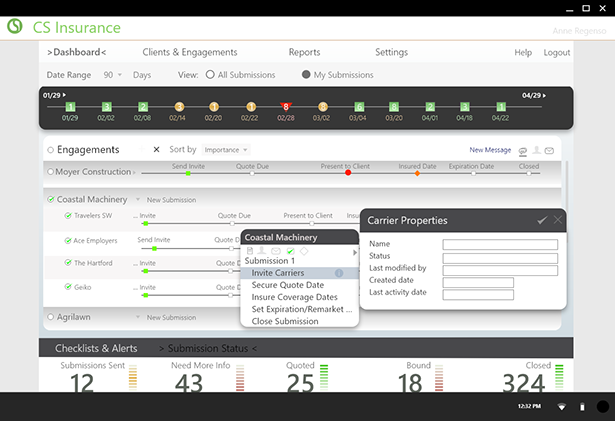The width and height of the screenshot is (615, 421).
Task: Click the Wi-Fi icon in the taskbar
Action: 561,407
